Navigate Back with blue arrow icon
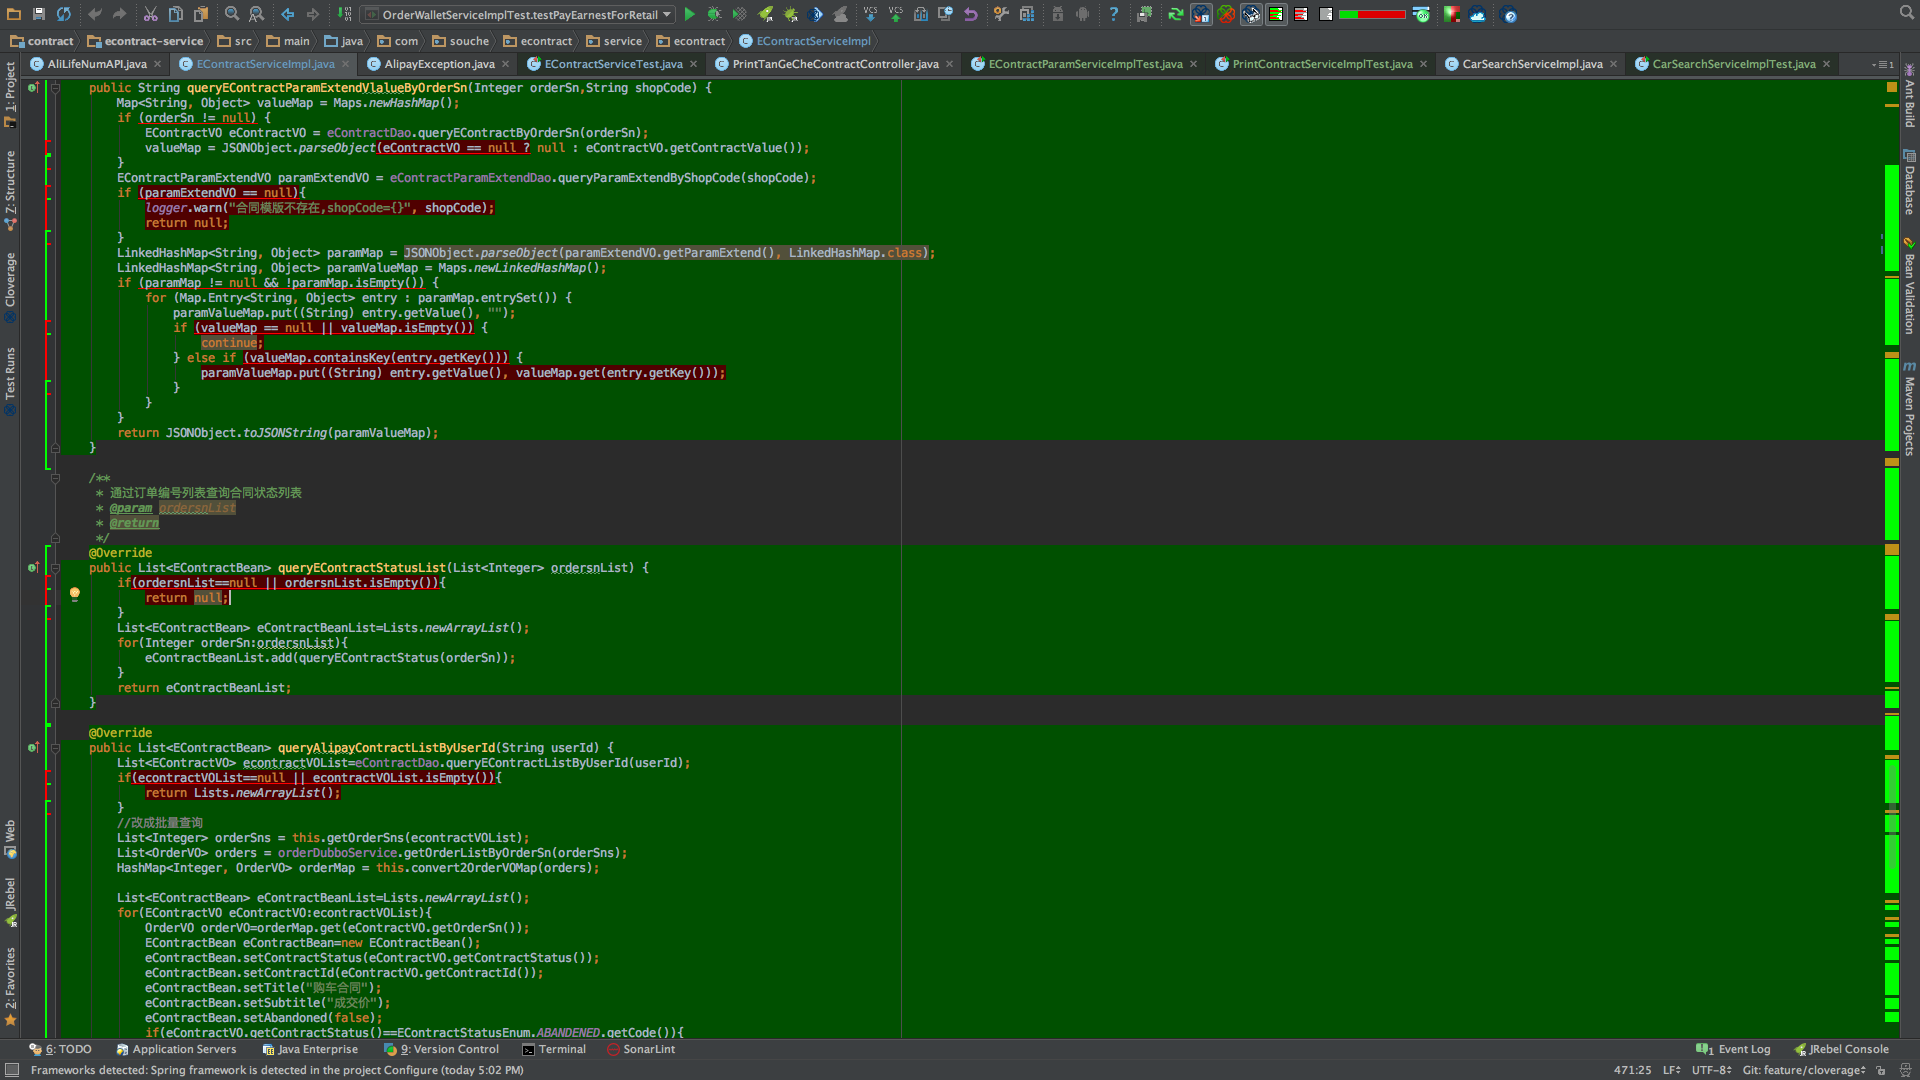The height and width of the screenshot is (1080, 1920). [x=288, y=14]
